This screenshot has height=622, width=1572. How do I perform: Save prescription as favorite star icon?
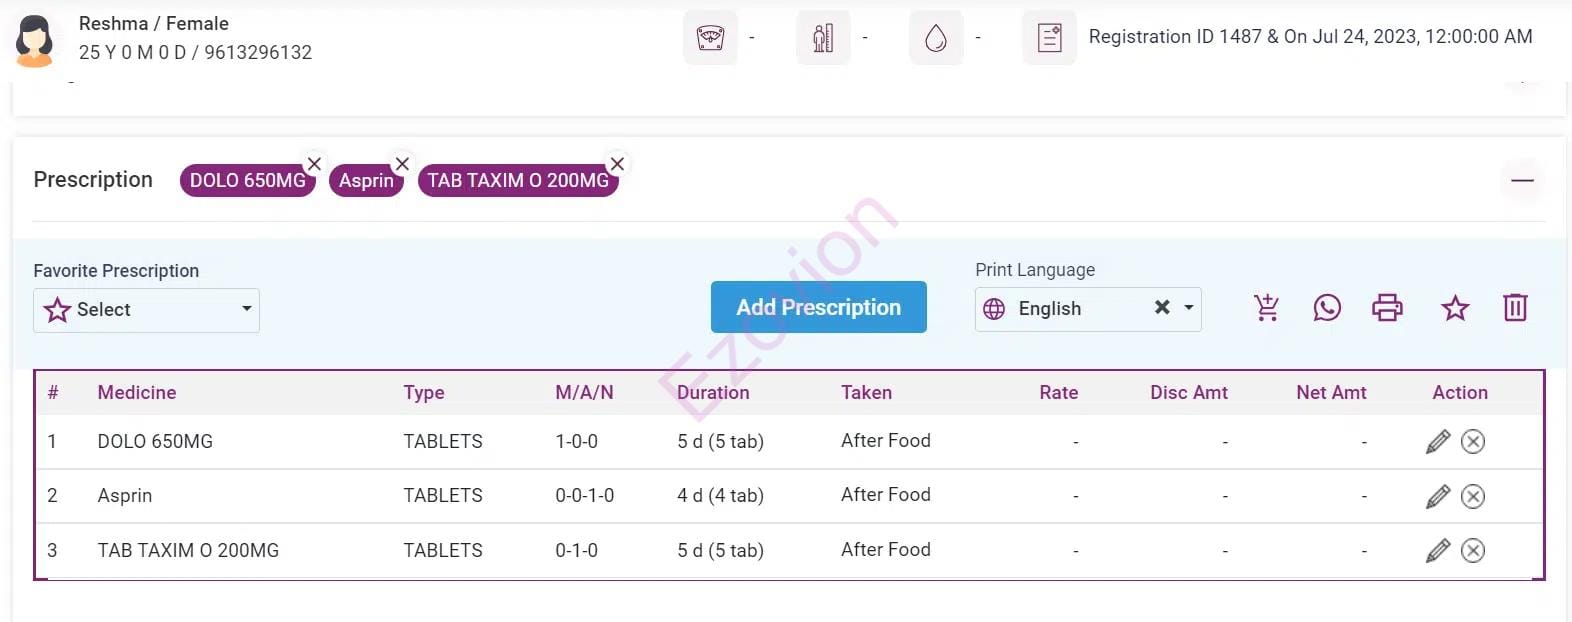point(1455,308)
